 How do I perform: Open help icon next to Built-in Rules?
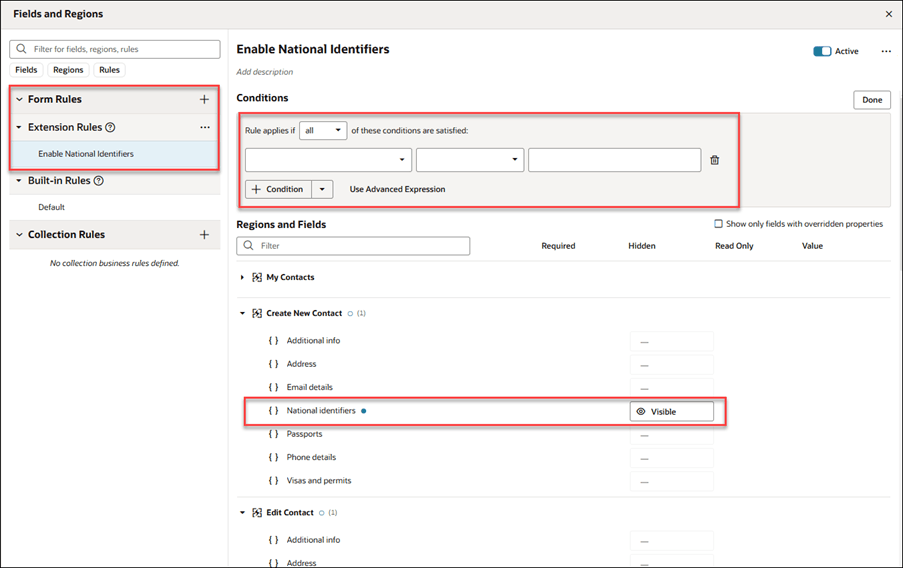98,181
